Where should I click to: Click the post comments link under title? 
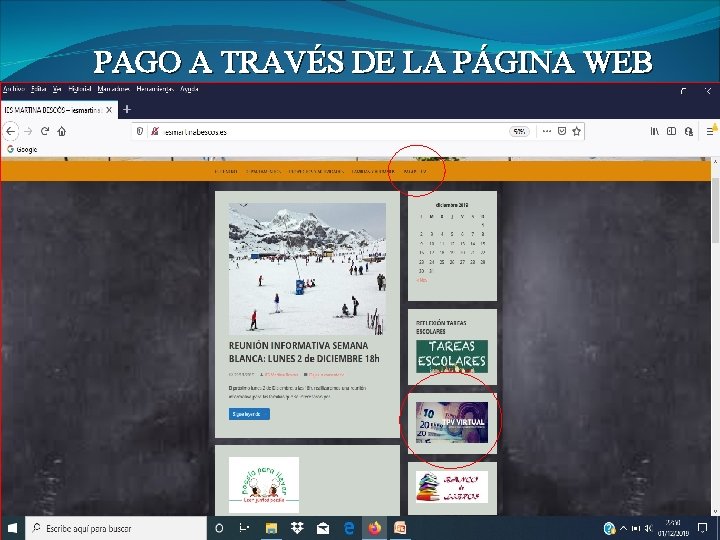tap(324, 375)
